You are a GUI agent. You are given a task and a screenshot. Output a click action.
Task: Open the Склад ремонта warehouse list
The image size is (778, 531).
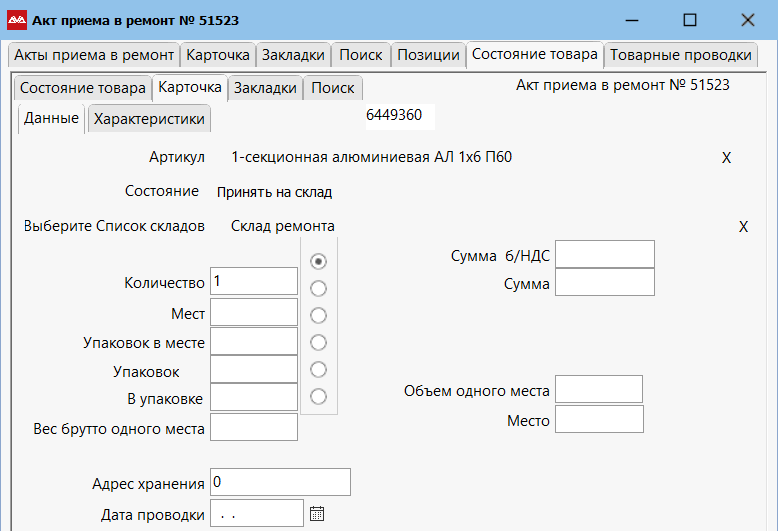(283, 226)
